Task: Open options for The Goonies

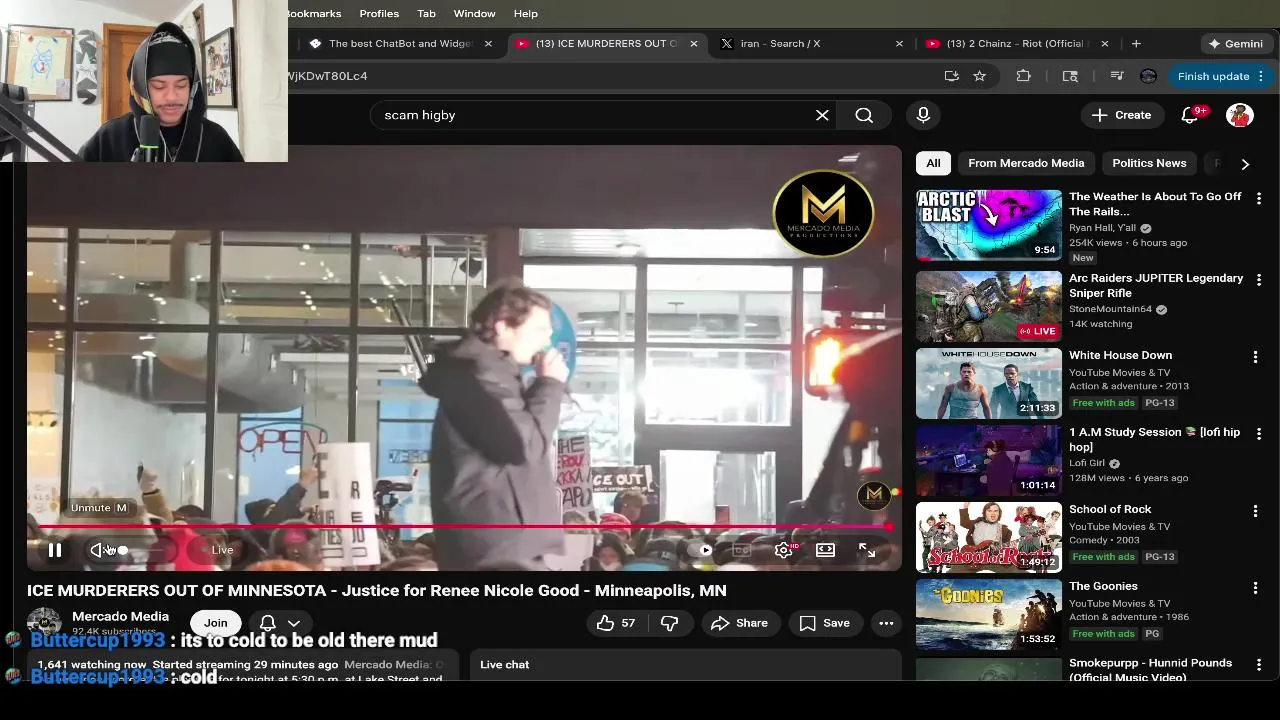Action: tap(1256, 588)
